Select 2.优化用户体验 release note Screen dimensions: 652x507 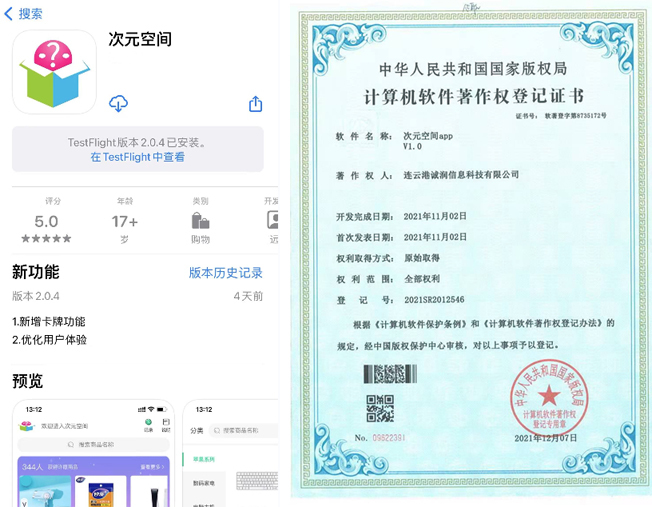click(x=49, y=340)
